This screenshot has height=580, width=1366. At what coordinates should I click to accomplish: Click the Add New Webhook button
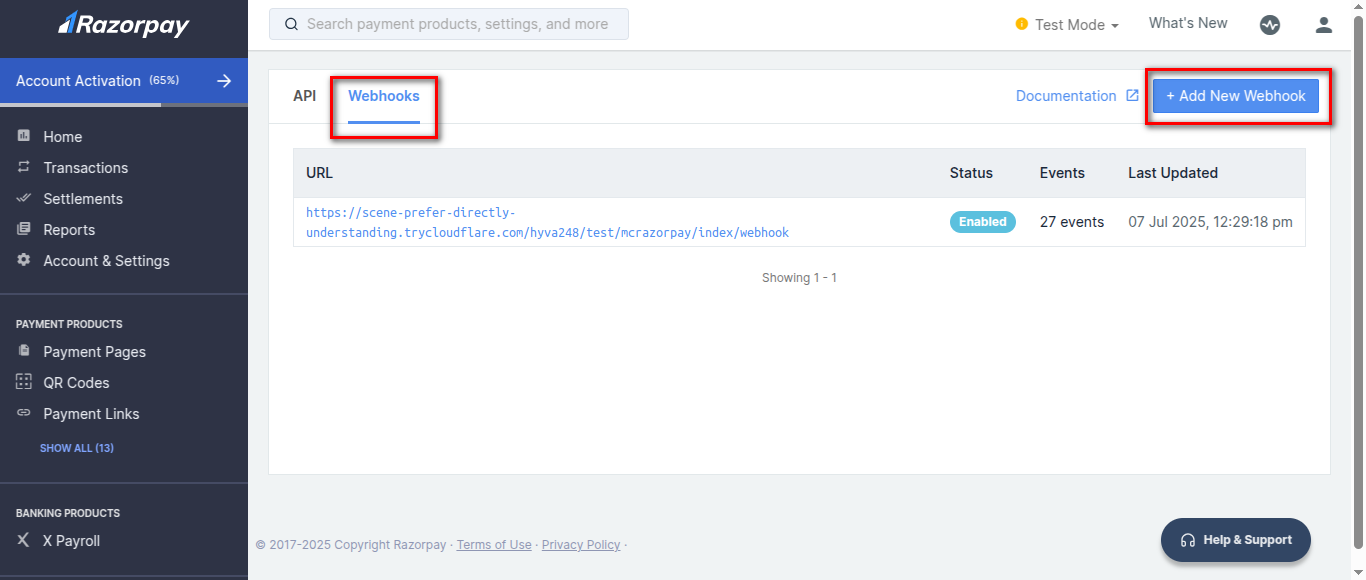tap(1236, 96)
